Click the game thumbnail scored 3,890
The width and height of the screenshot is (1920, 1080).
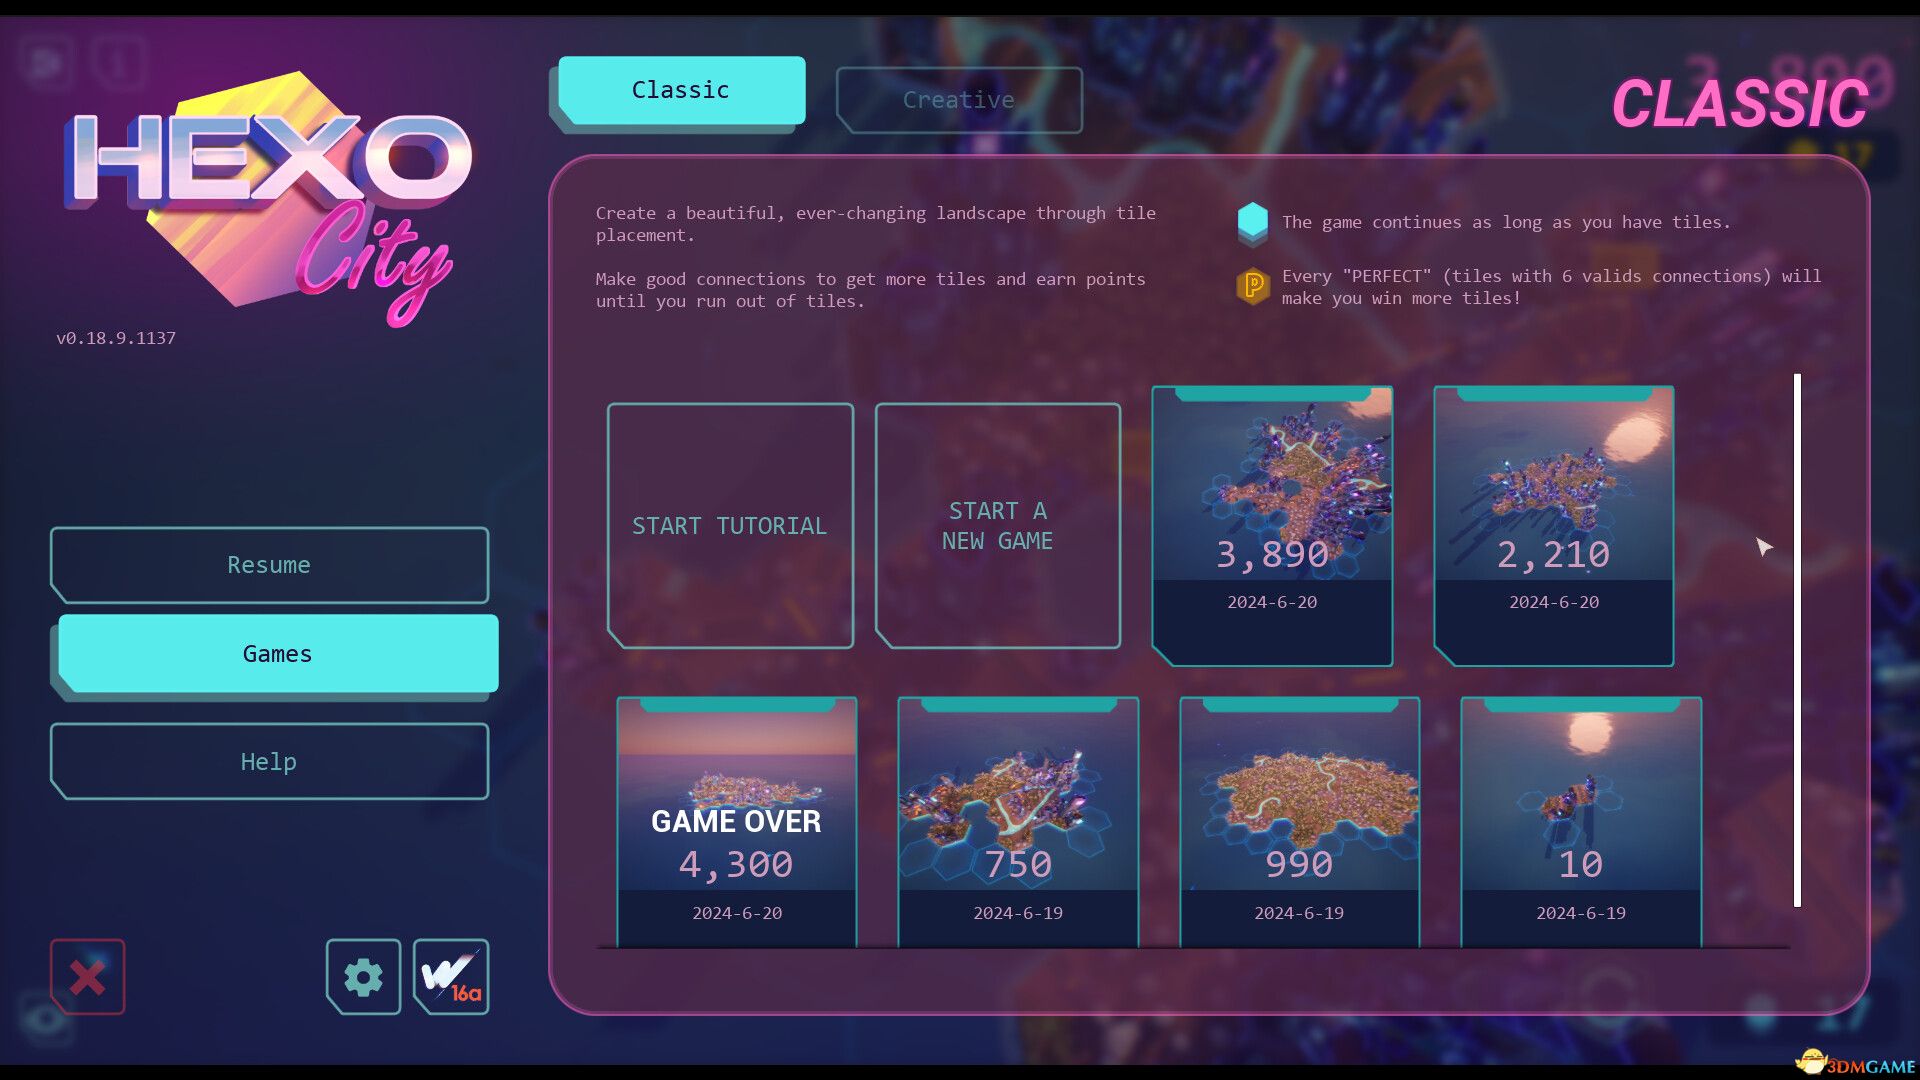click(1271, 525)
